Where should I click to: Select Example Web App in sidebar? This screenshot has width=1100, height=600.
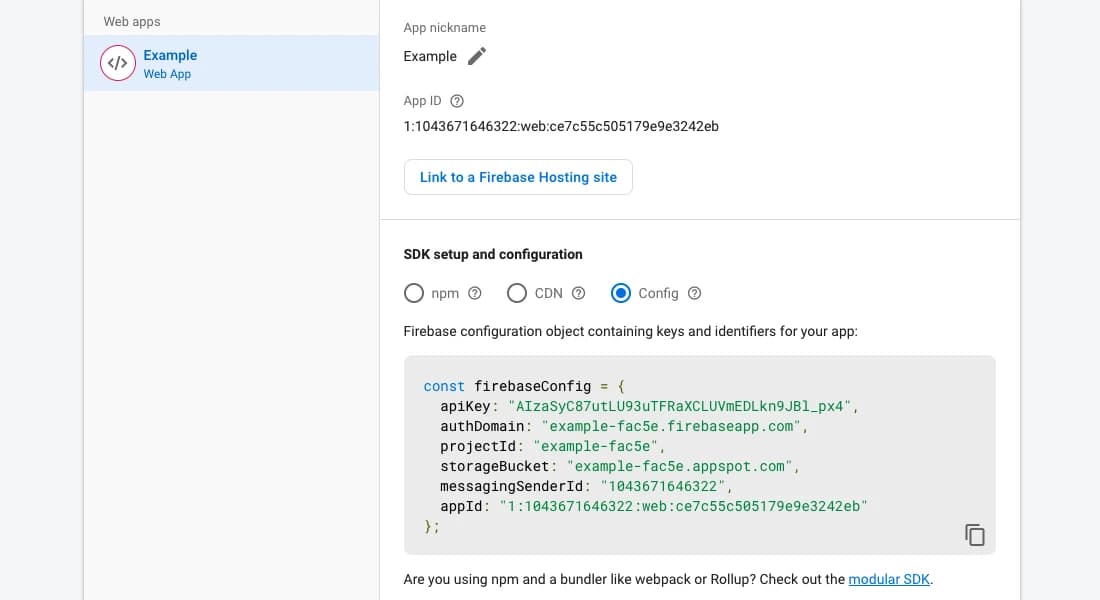coord(231,63)
